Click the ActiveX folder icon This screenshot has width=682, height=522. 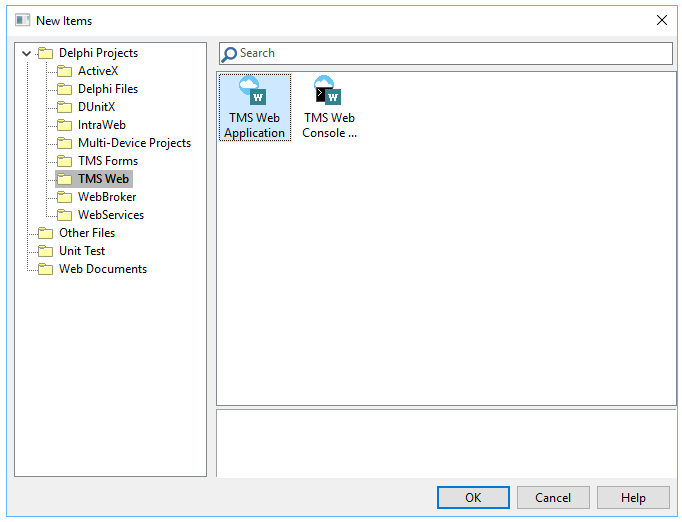click(x=64, y=71)
